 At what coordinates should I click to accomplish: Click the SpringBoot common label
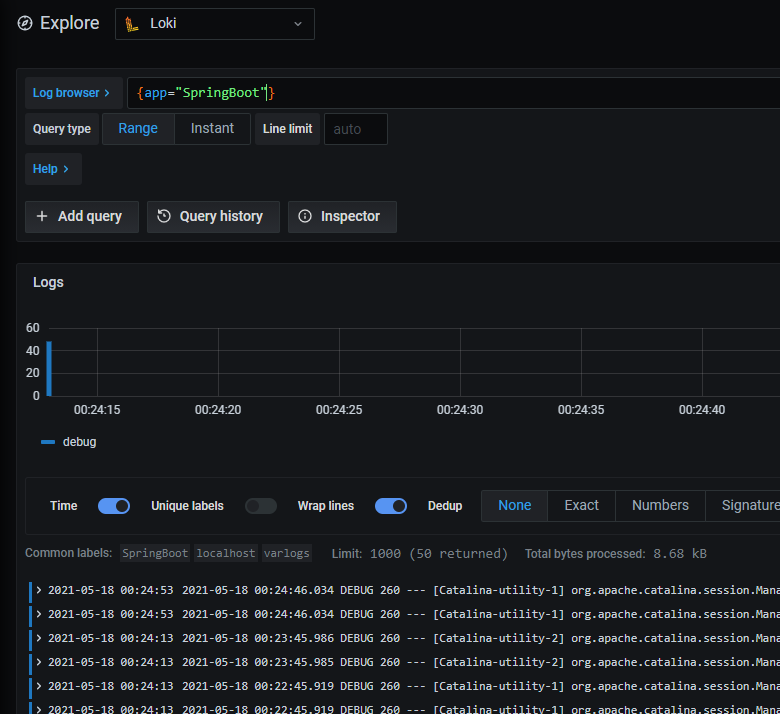point(155,553)
